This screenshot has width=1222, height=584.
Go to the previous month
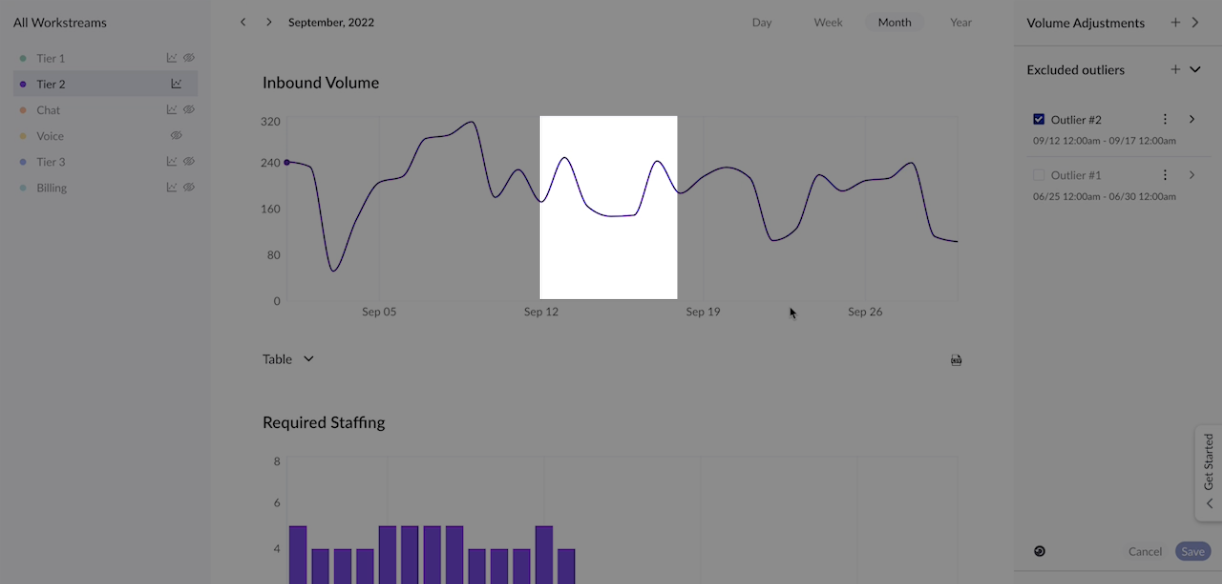tap(243, 22)
